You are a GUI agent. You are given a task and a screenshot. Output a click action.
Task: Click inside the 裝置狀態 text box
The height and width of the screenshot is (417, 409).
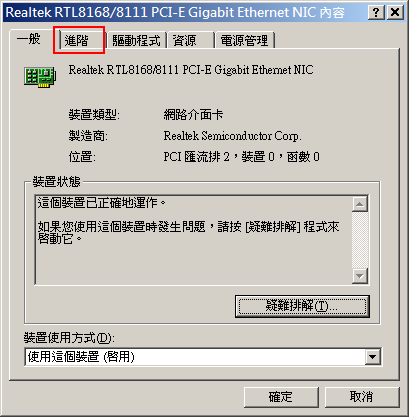pyautogui.click(x=193, y=240)
